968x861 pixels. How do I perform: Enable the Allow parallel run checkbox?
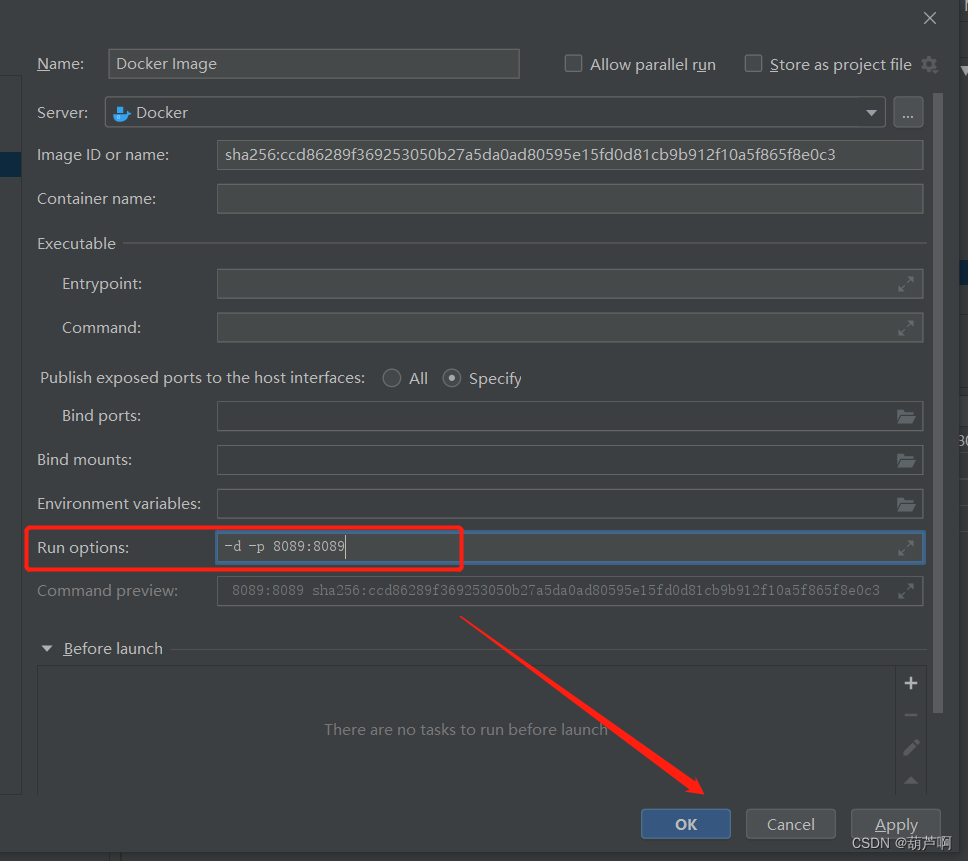coord(573,63)
